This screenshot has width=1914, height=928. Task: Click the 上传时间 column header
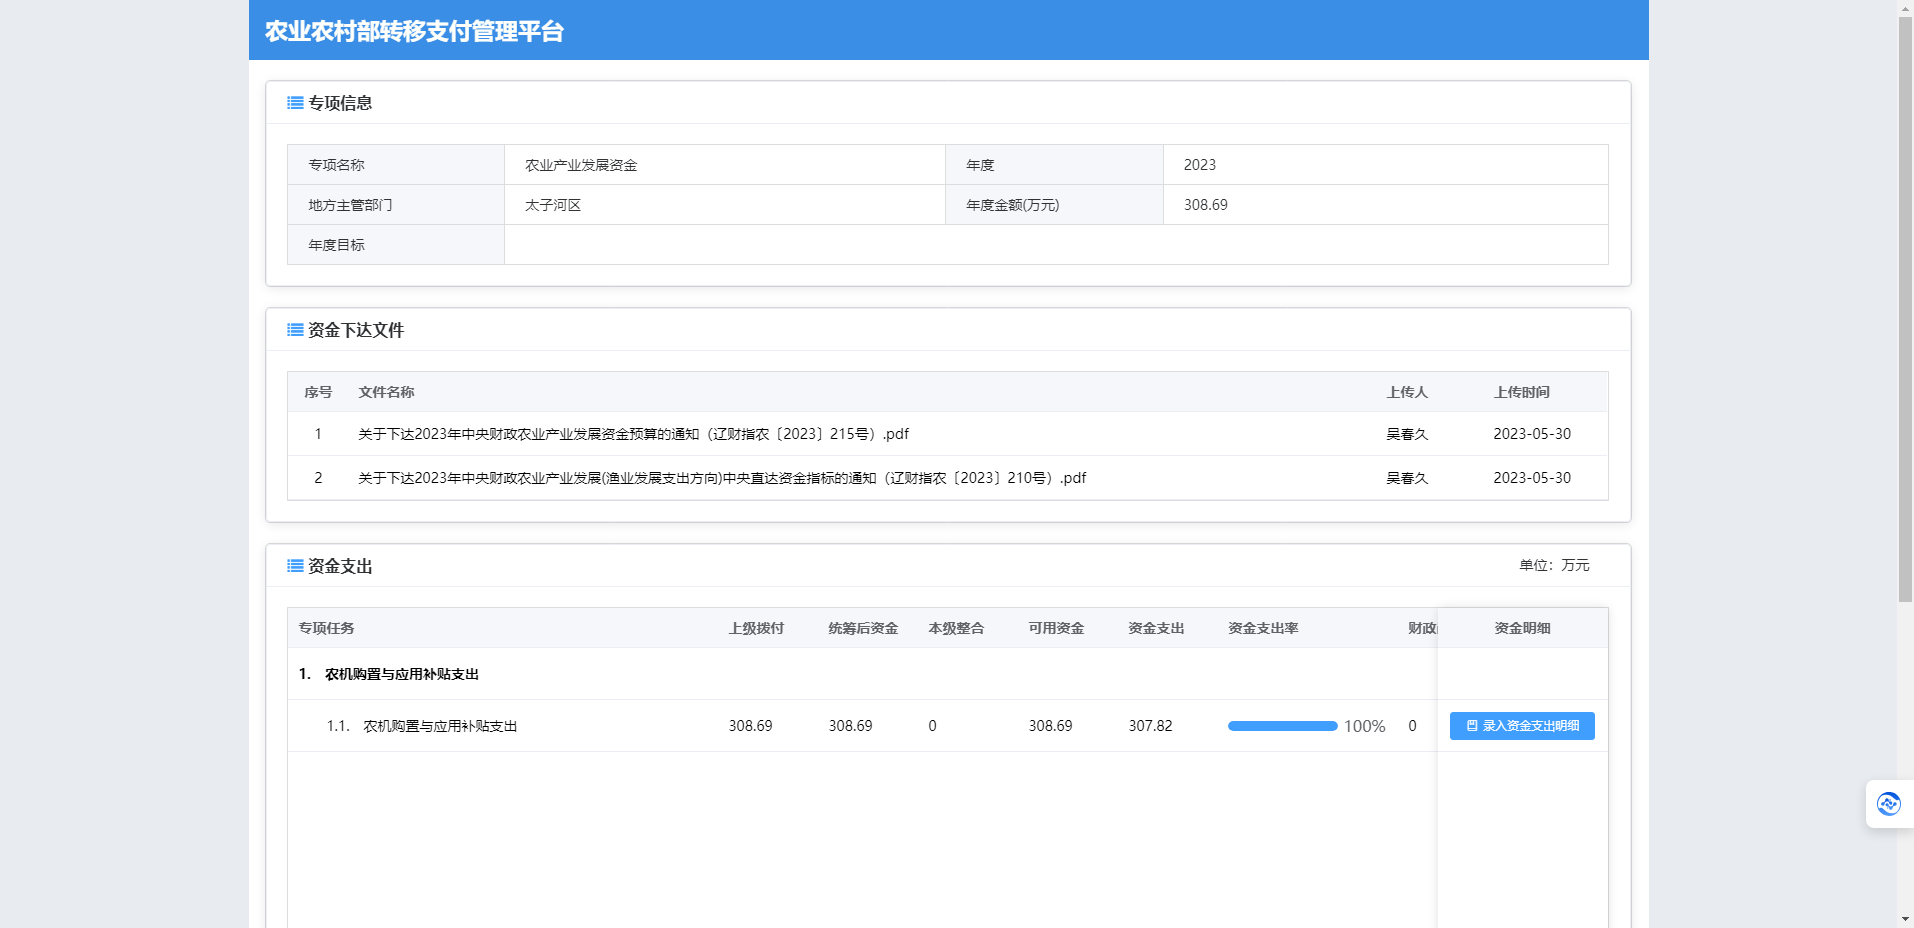pos(1522,392)
